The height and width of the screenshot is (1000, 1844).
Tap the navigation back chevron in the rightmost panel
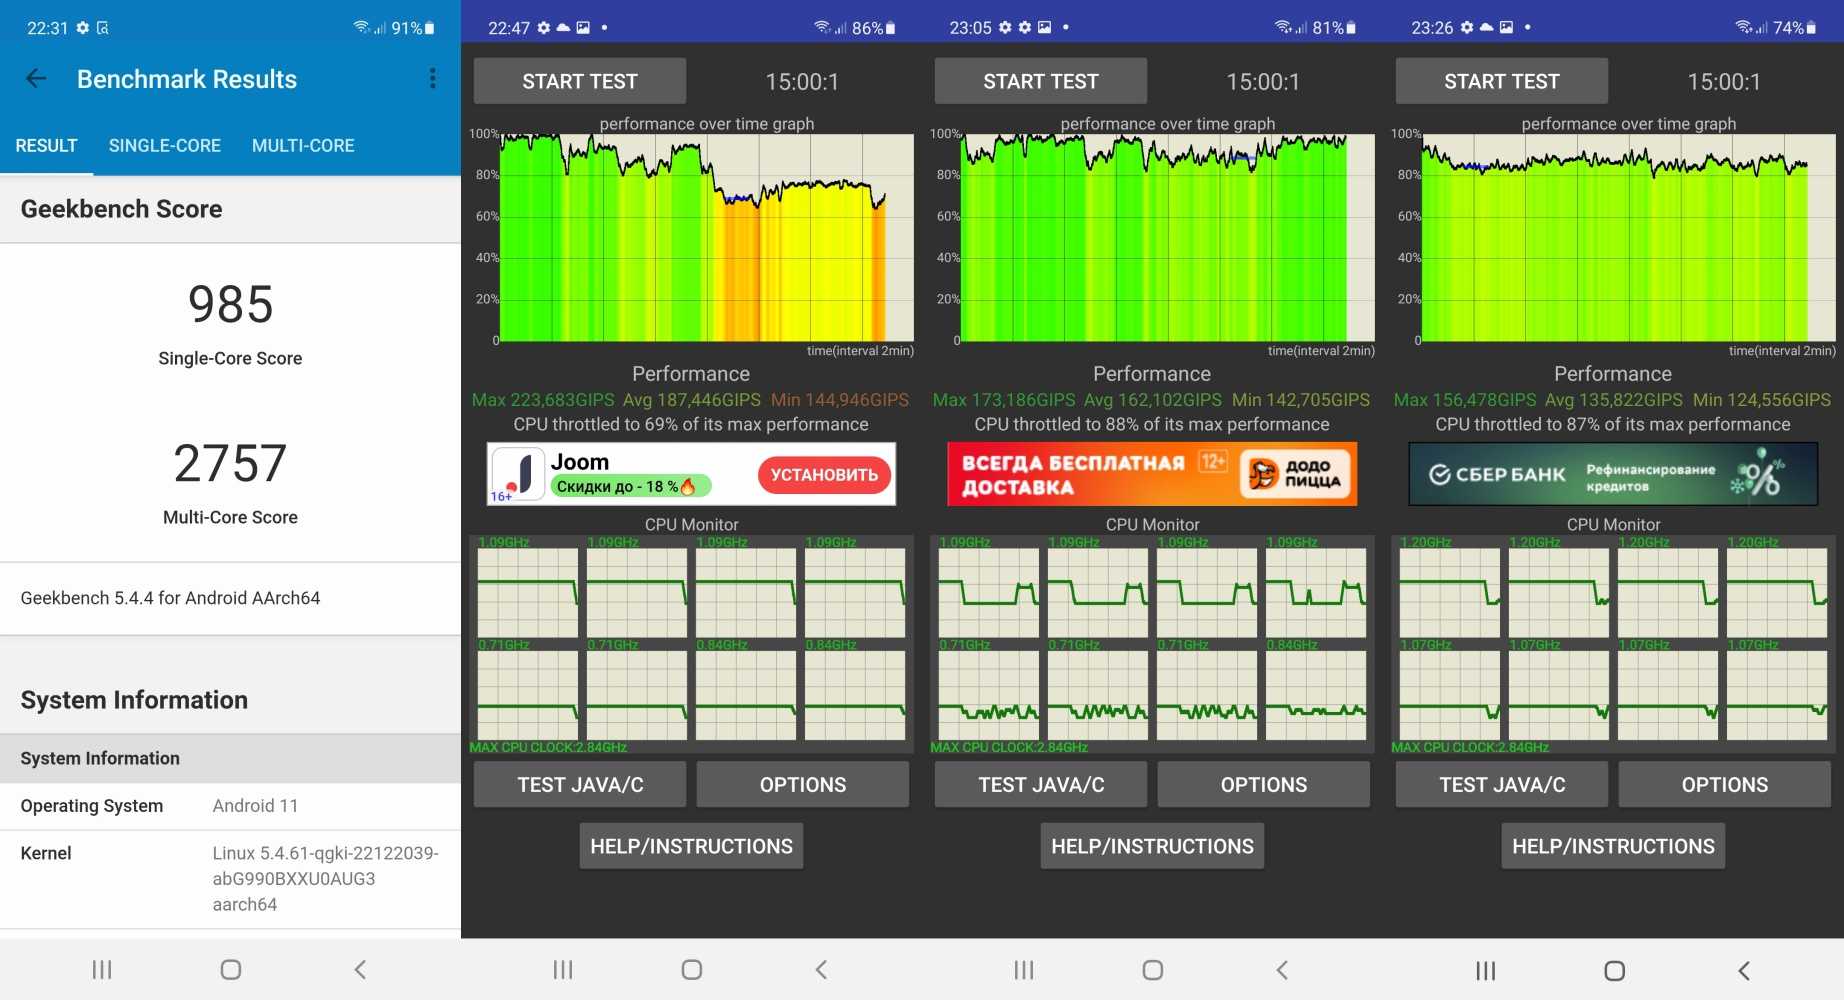coord(1744,970)
